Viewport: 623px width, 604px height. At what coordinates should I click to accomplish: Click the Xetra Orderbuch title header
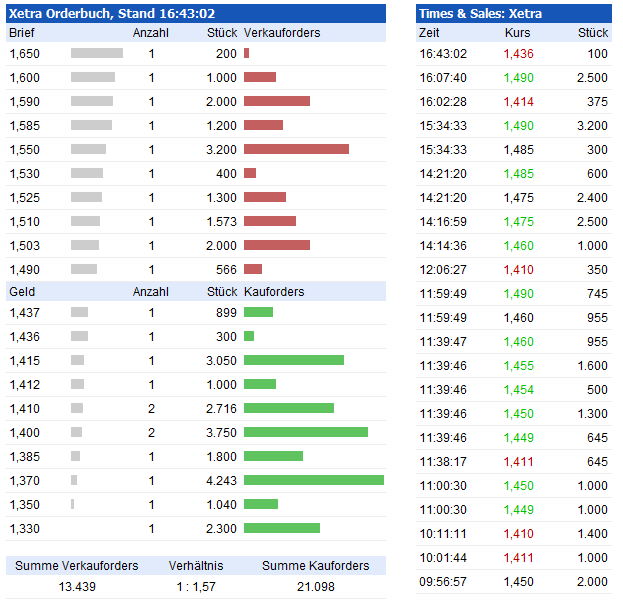[x=112, y=13]
